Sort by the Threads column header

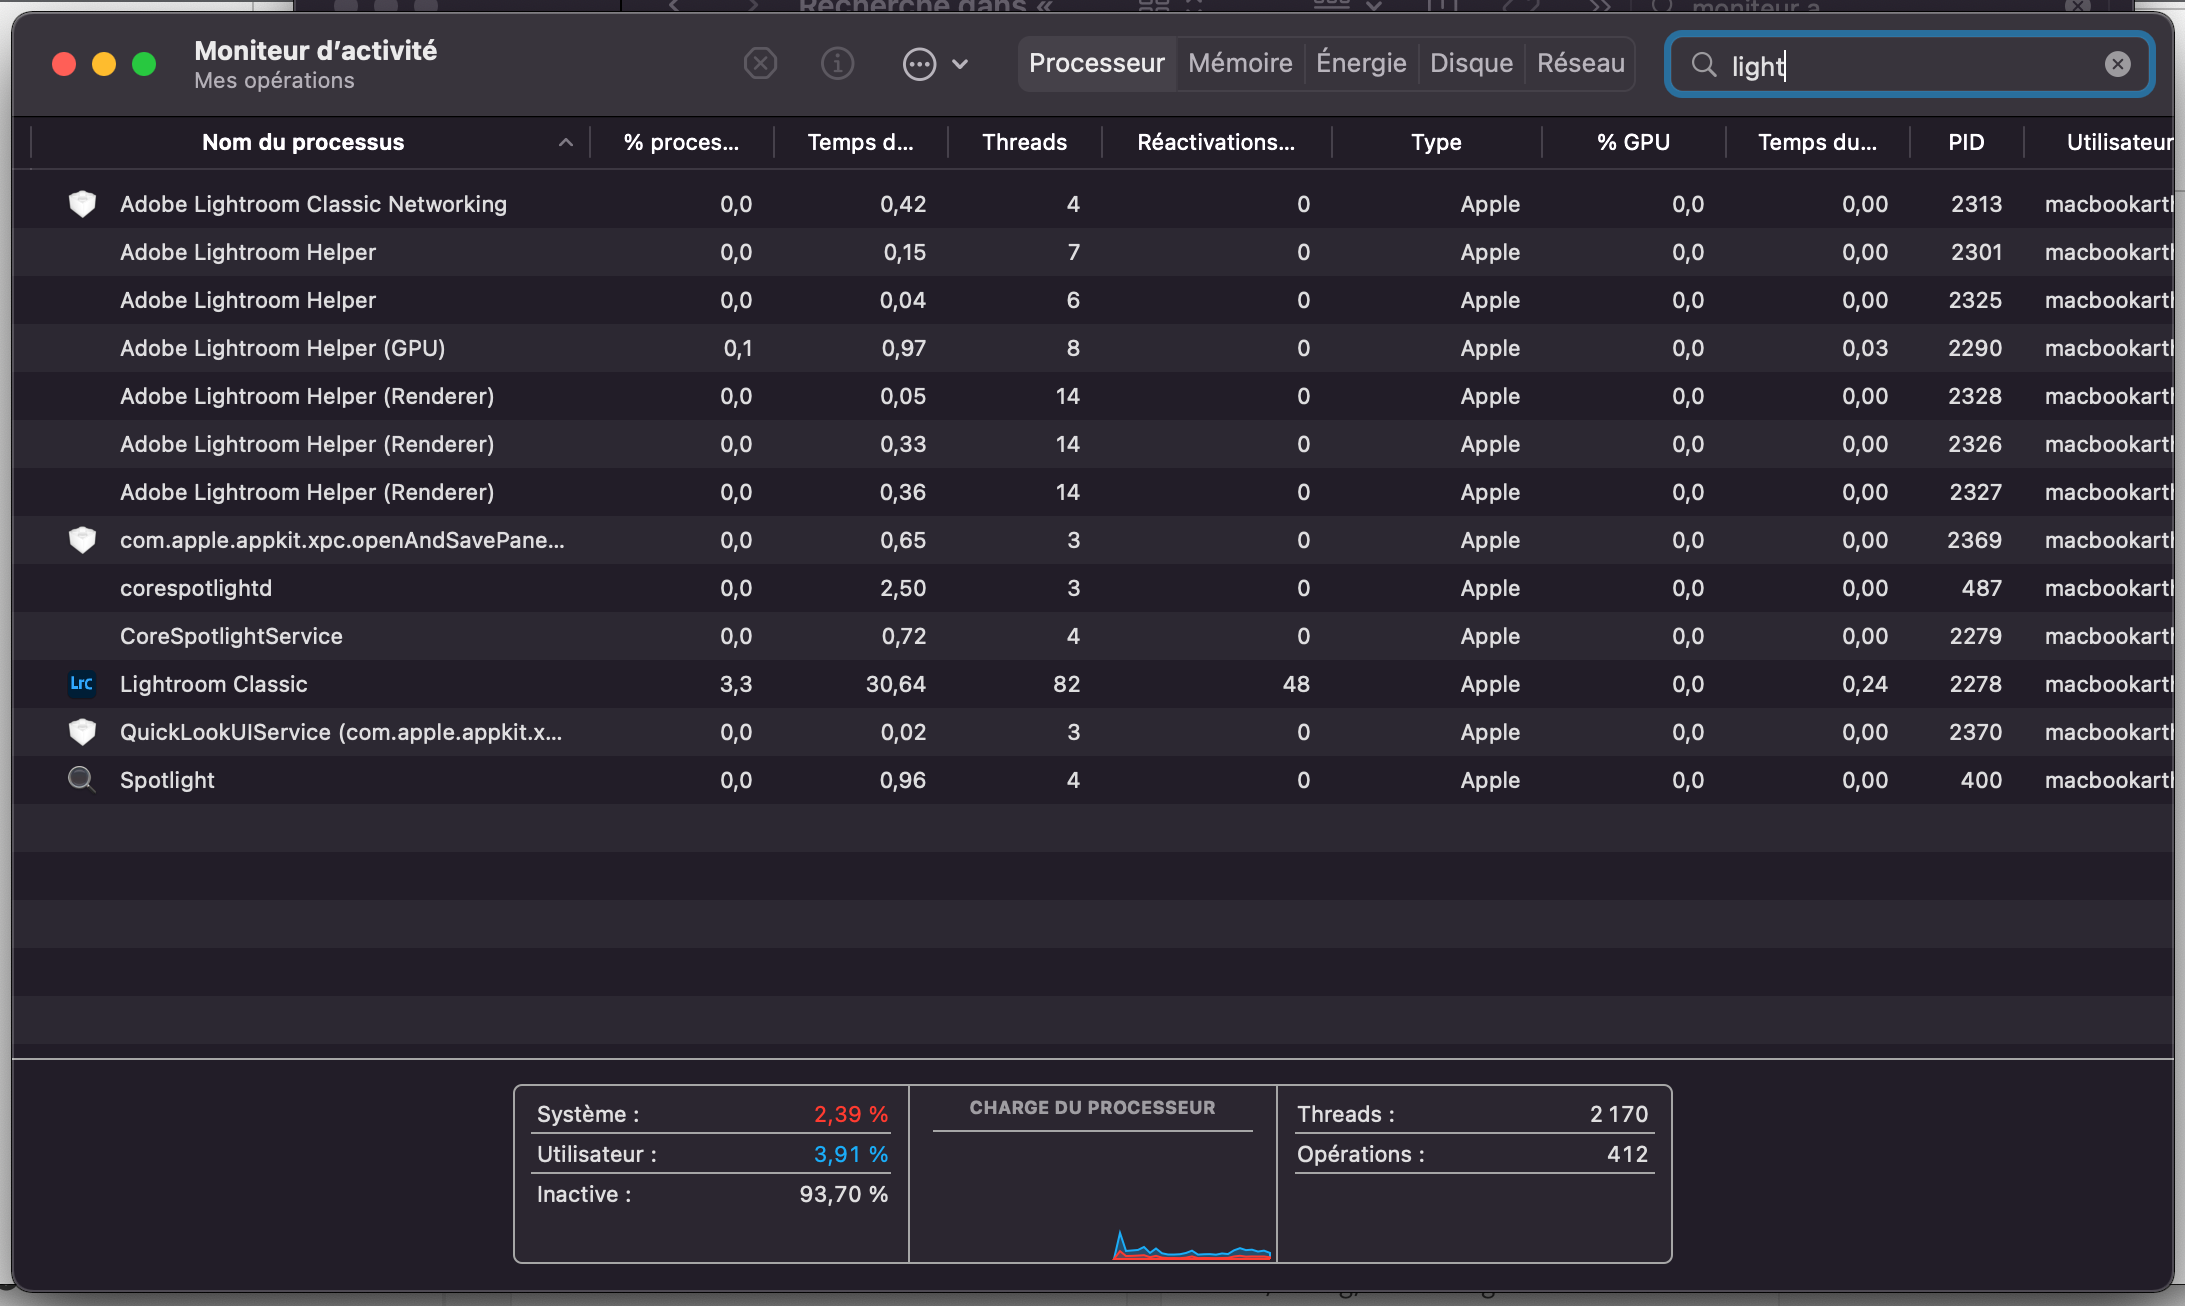pos(1024,142)
